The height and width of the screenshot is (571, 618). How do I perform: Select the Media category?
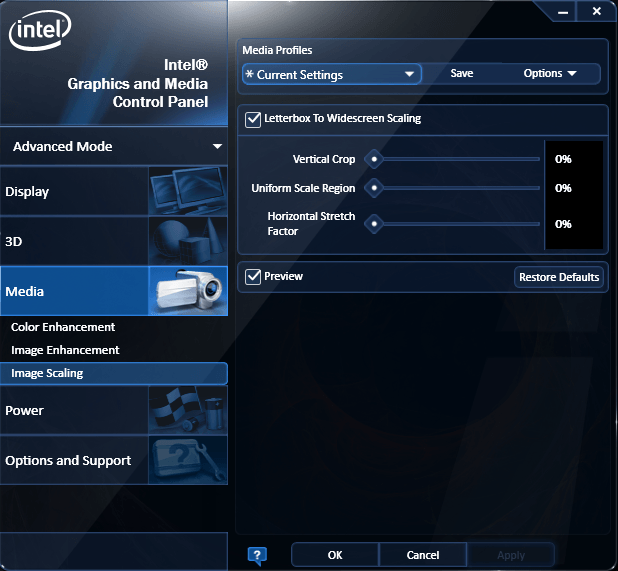pos(114,291)
